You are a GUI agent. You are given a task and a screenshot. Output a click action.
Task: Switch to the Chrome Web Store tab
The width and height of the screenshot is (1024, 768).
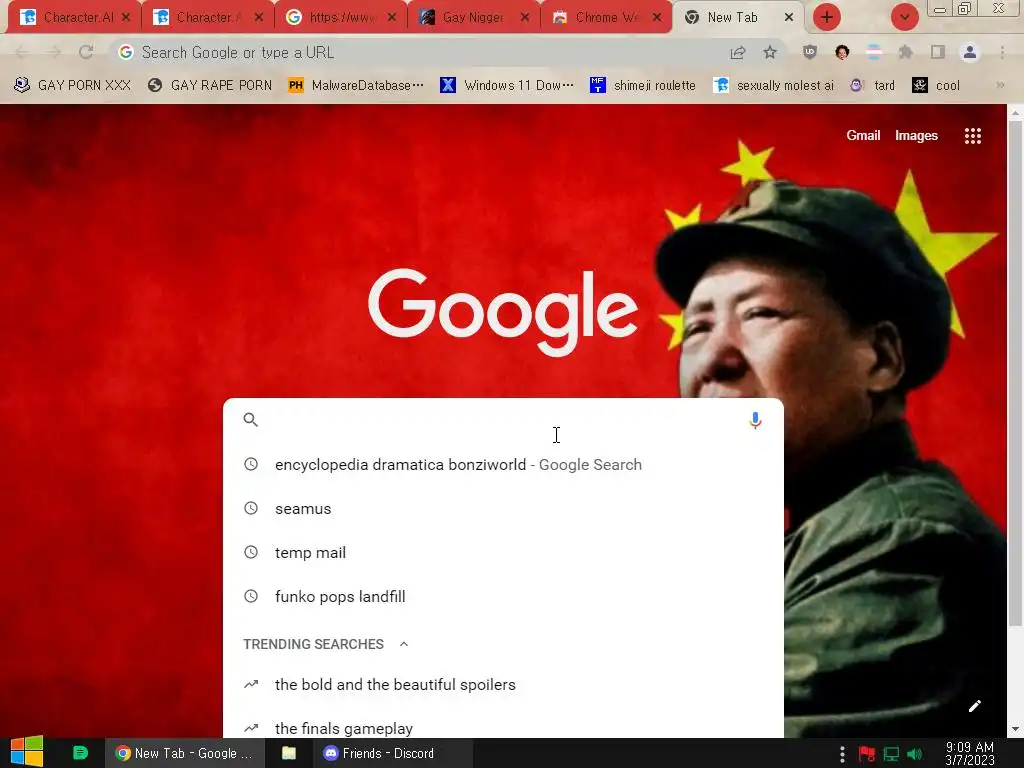pos(606,18)
